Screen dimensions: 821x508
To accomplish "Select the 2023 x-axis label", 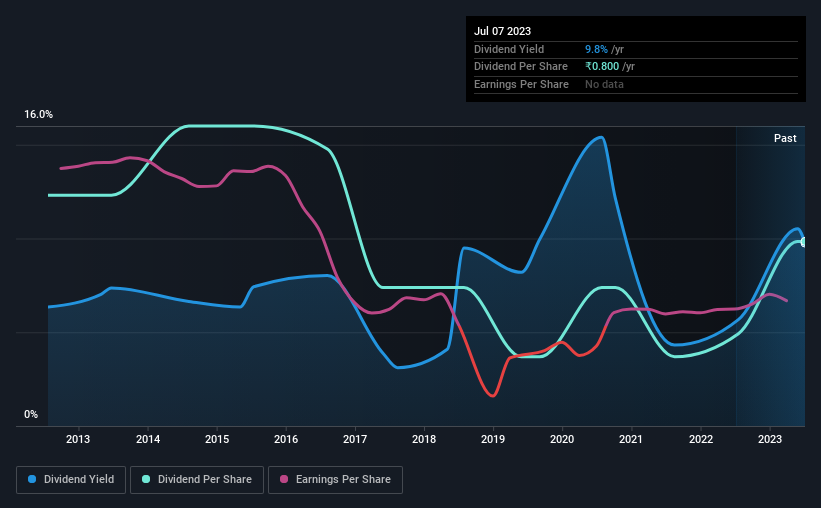I will [770, 439].
